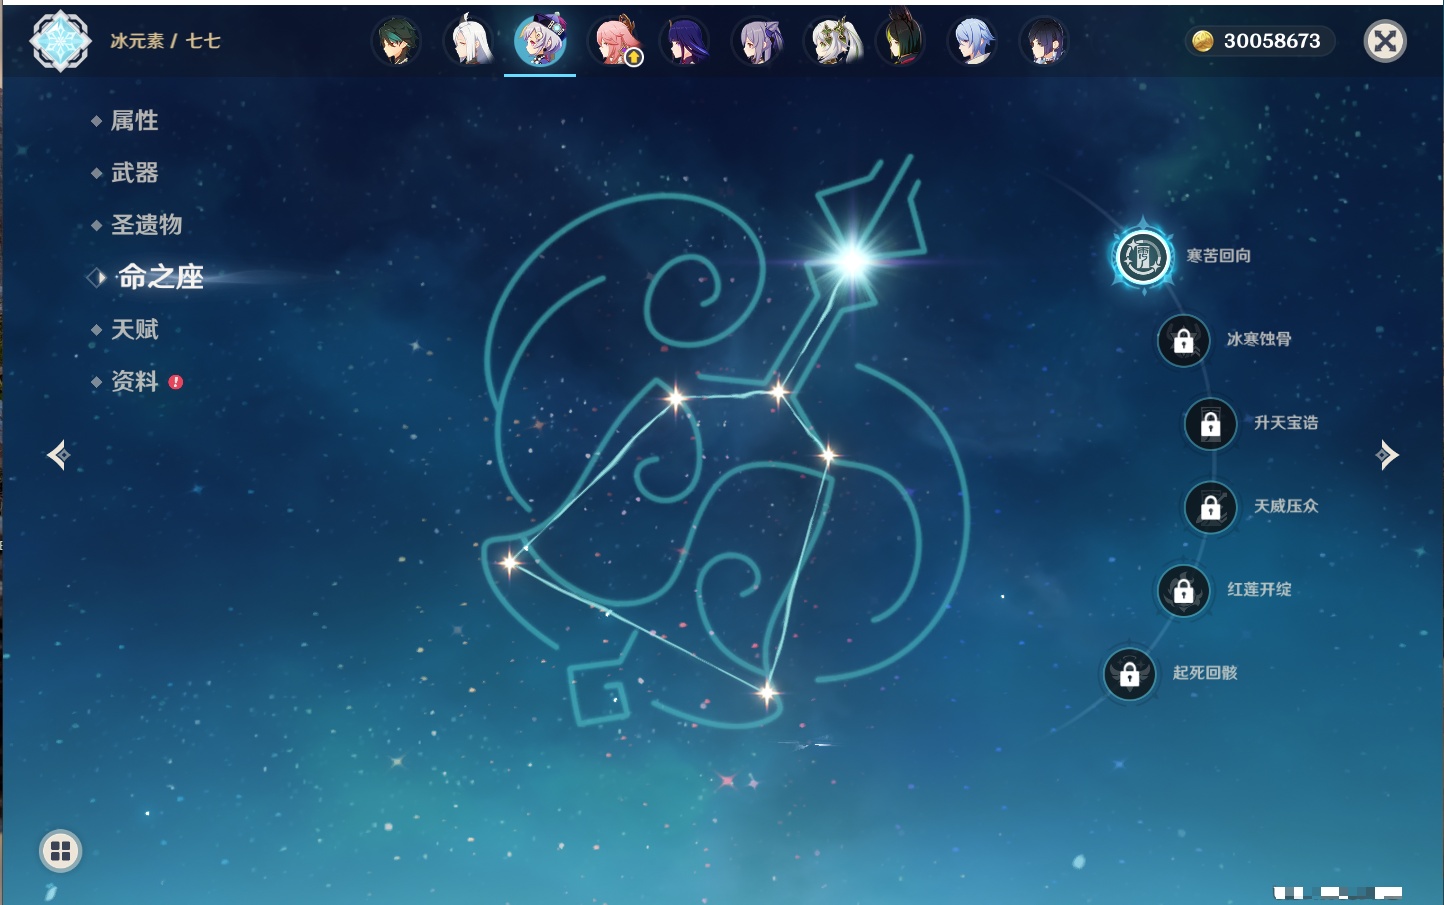This screenshot has height=905, width=1444.
Task: Select the light purple twin-tail character avatar
Action: tap(756, 42)
